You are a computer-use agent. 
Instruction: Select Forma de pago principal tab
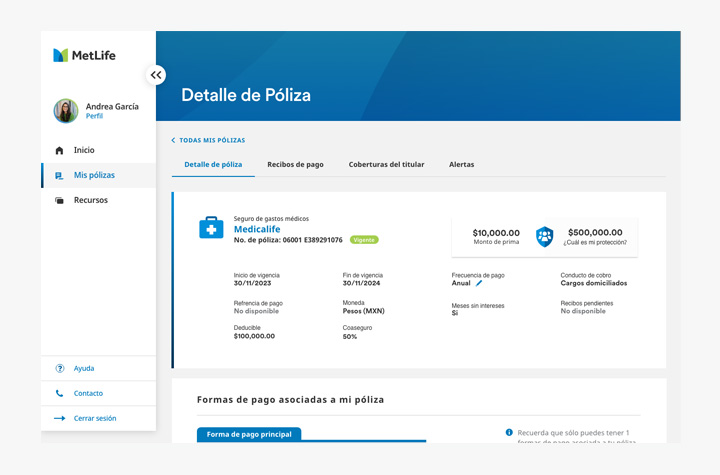click(249, 434)
